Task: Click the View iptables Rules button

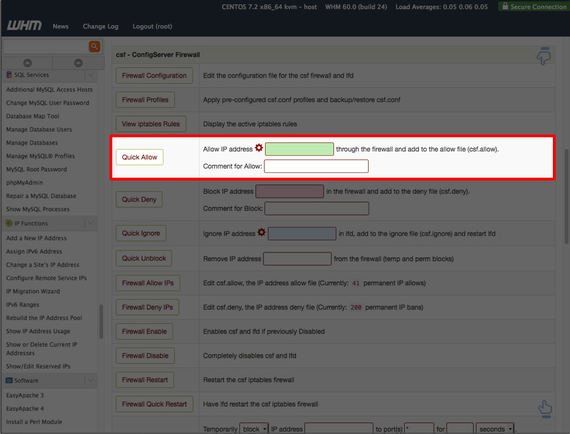Action: (x=151, y=124)
